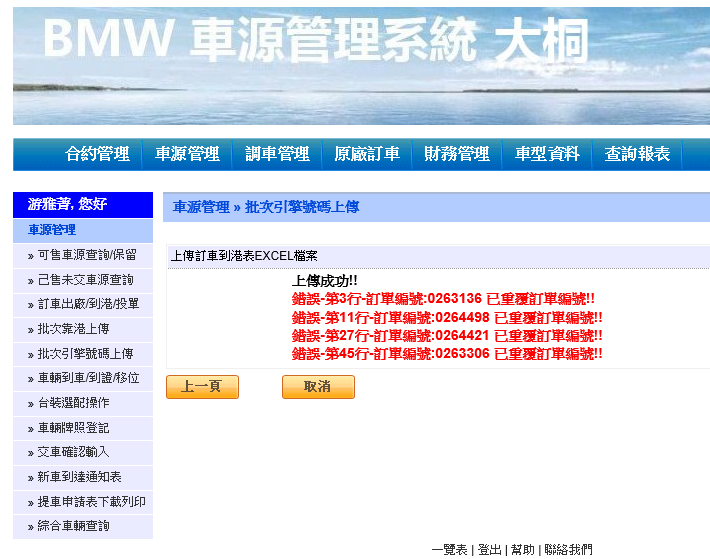This screenshot has width=710, height=559.
Task: Click the 一覽表 footer link
Action: point(449,550)
